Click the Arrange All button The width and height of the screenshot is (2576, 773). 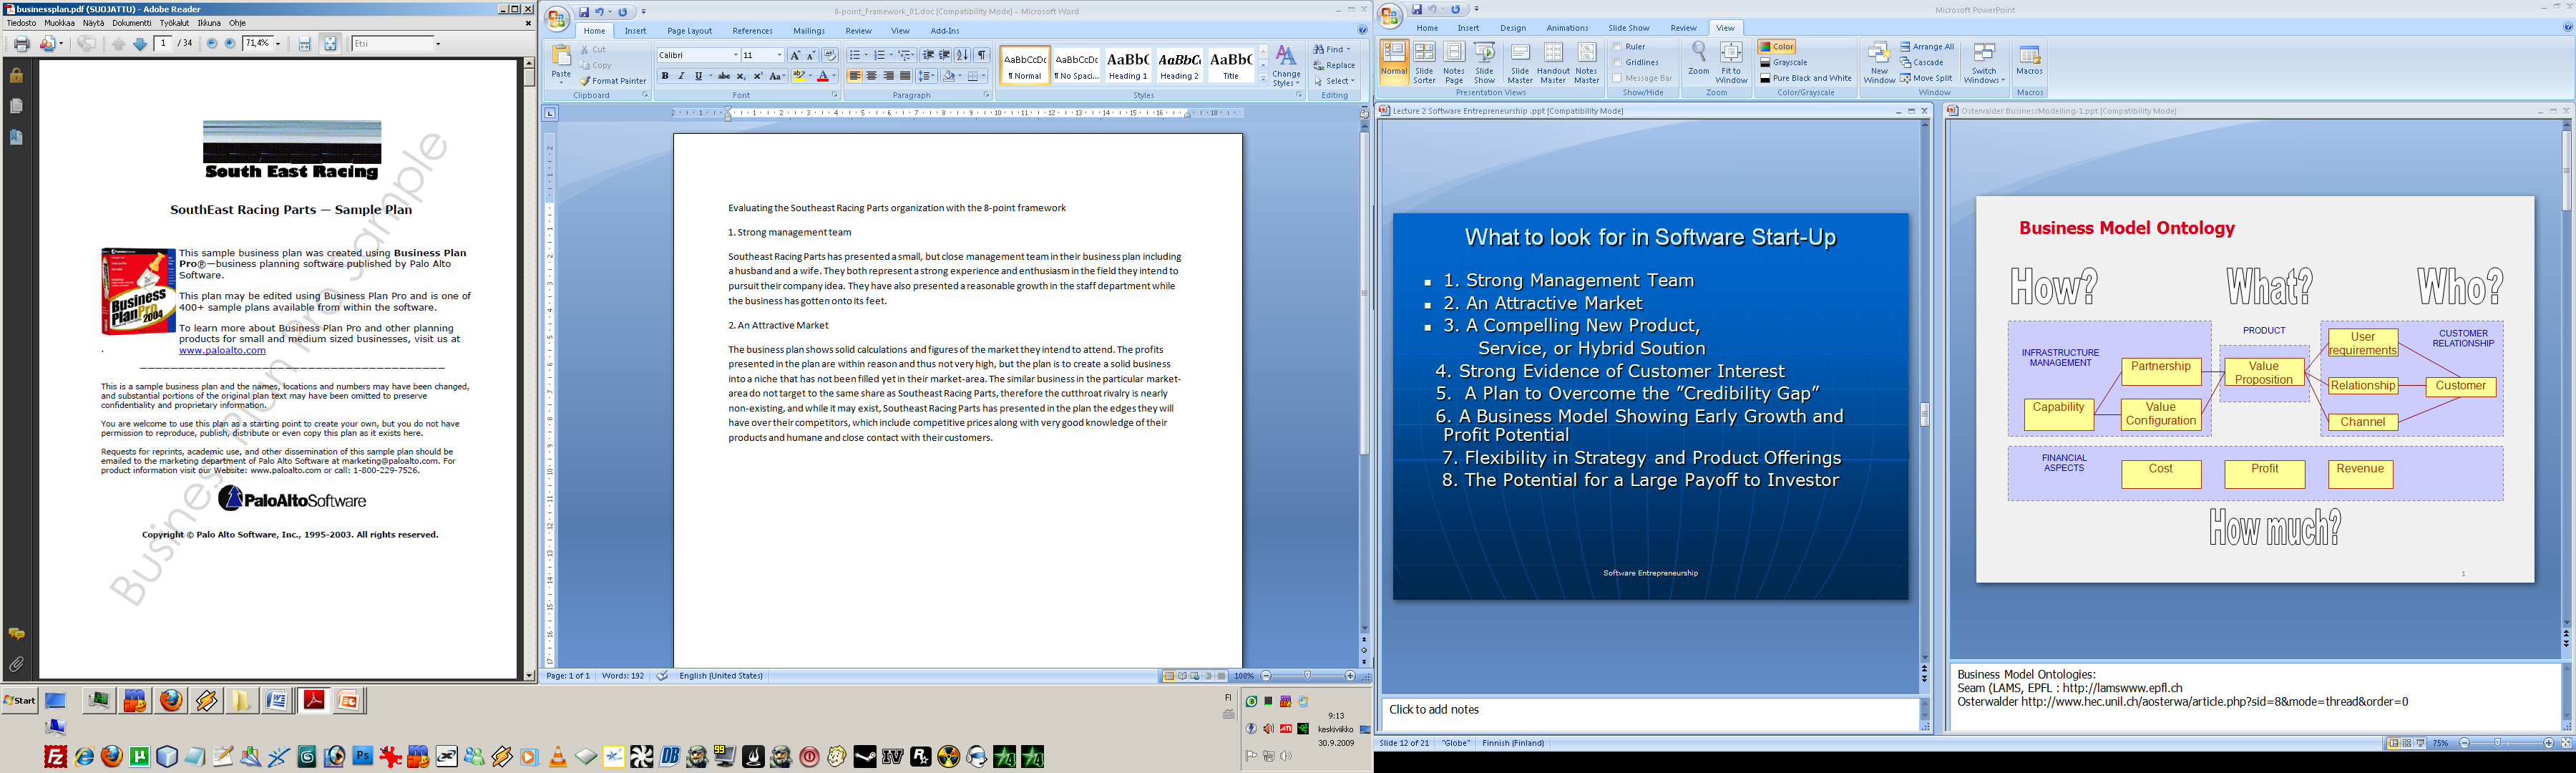point(1927,47)
